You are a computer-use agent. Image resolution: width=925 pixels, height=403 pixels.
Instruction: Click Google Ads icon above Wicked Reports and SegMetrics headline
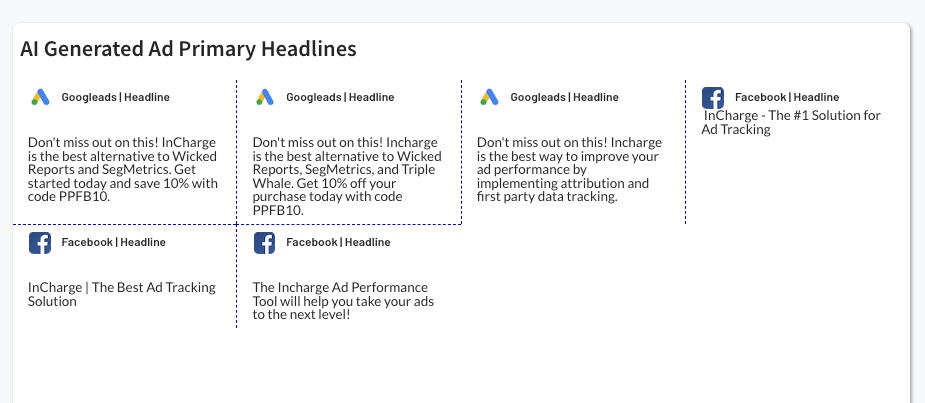point(40,97)
